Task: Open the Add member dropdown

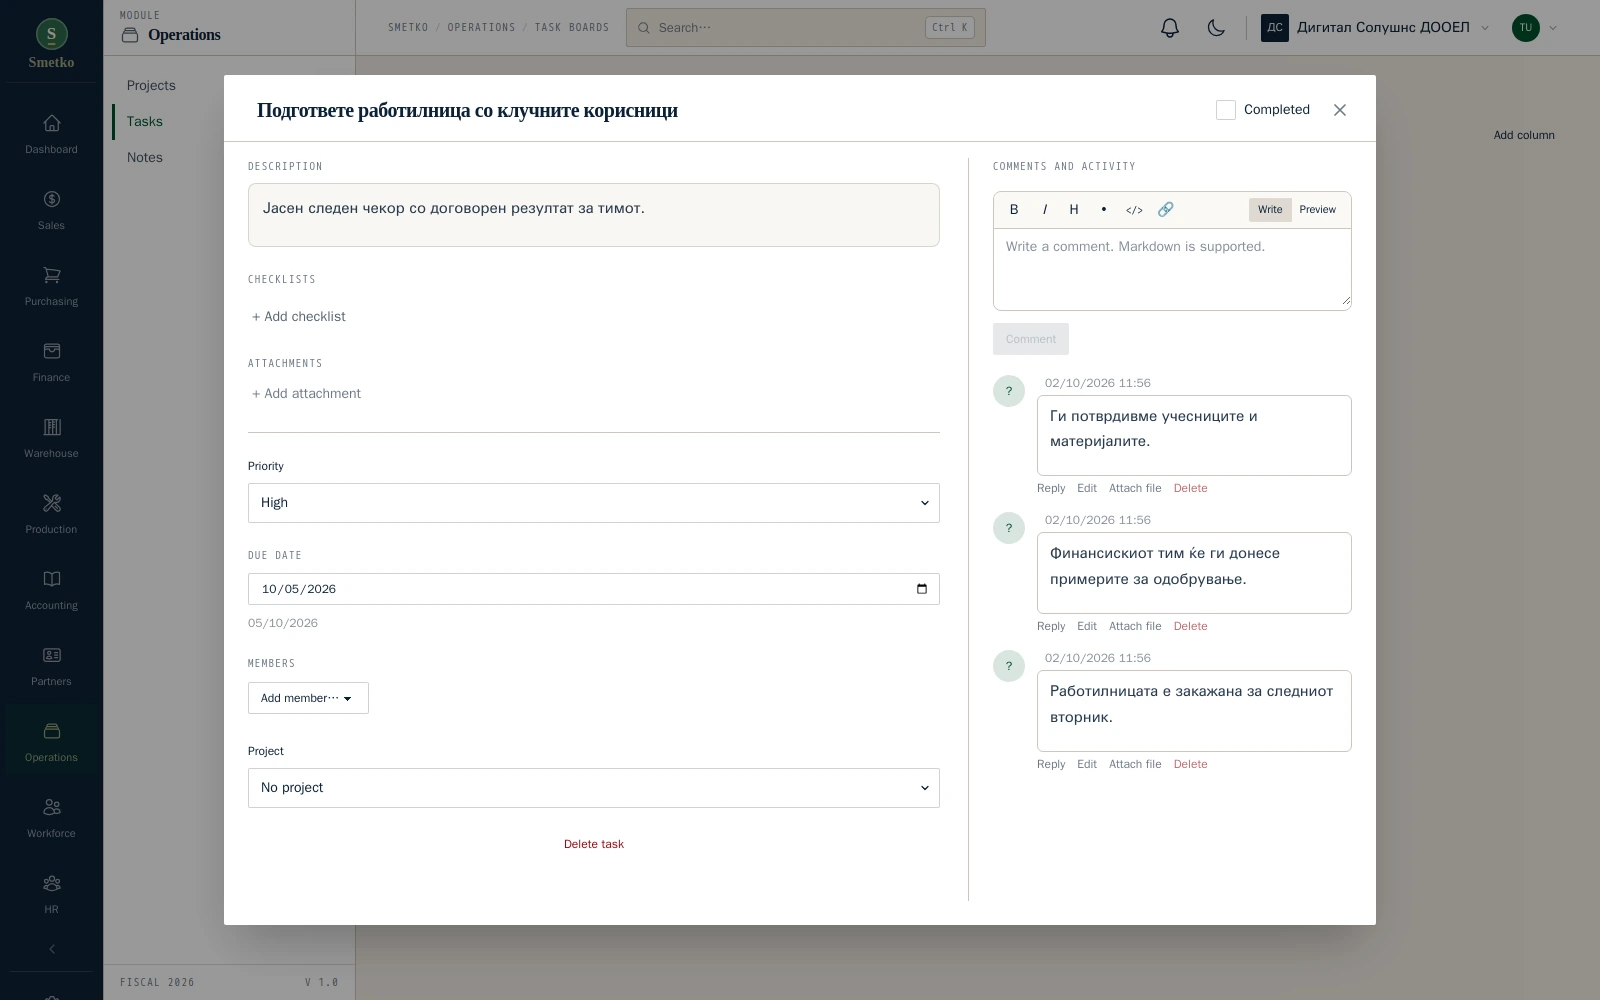Action: 308,698
